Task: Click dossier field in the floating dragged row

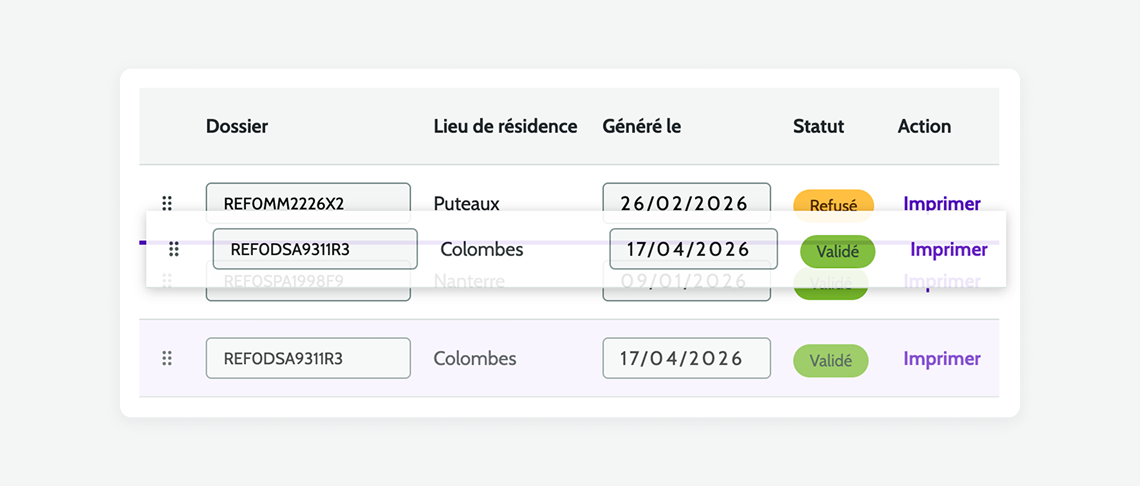Action: tap(315, 249)
